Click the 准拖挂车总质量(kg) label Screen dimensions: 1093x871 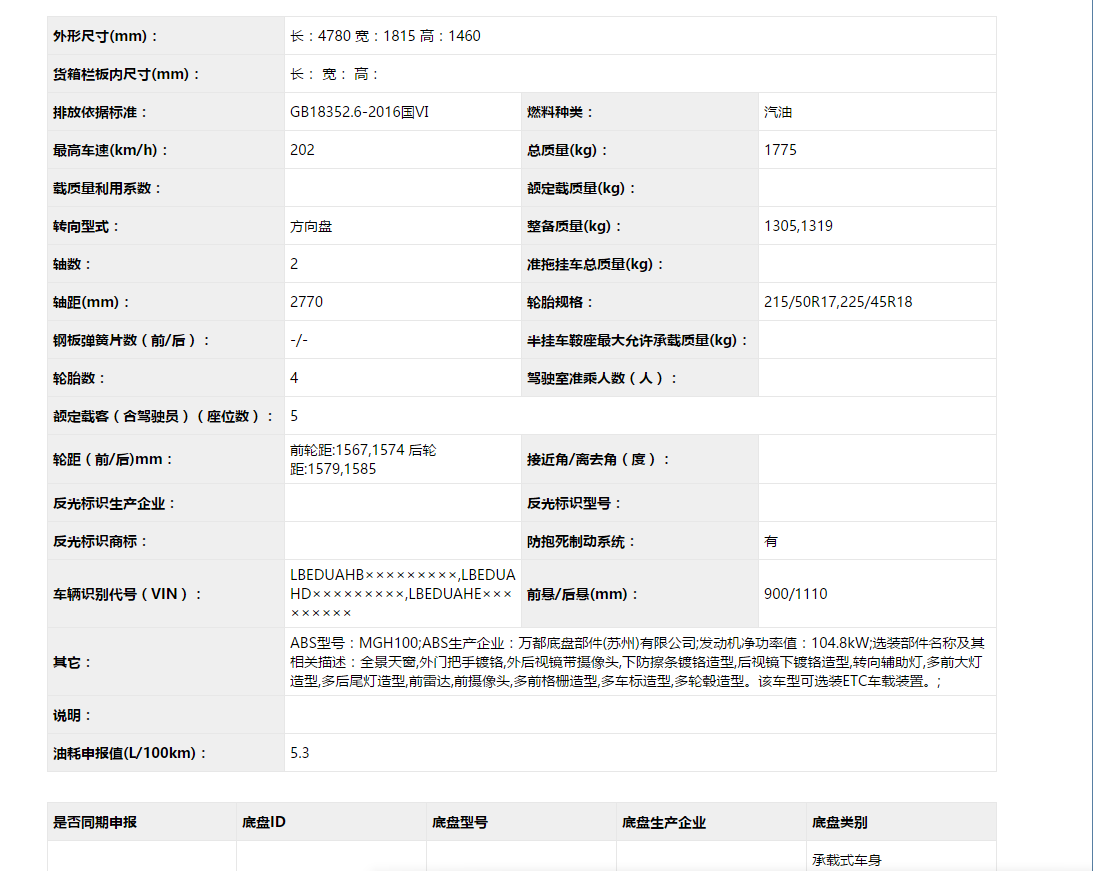point(595,264)
